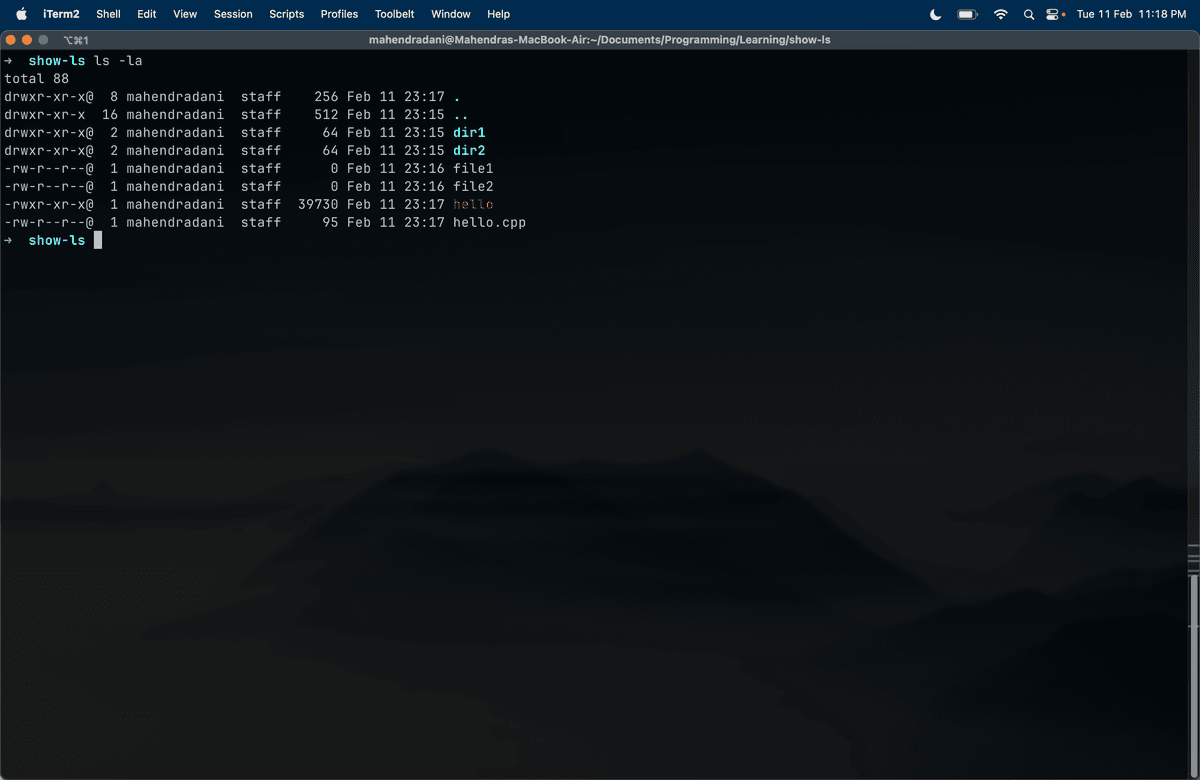
Task: Minimize the terminal using yellow button
Action: [x=27, y=40]
